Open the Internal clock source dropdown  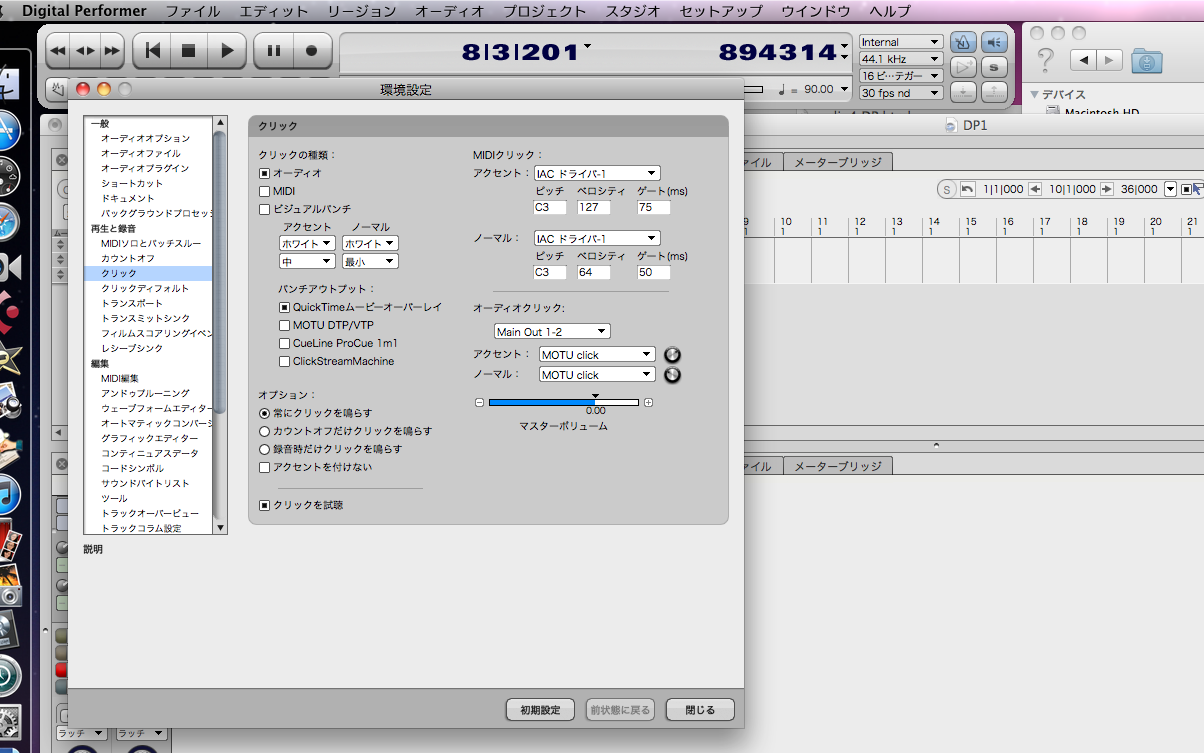tap(901, 42)
